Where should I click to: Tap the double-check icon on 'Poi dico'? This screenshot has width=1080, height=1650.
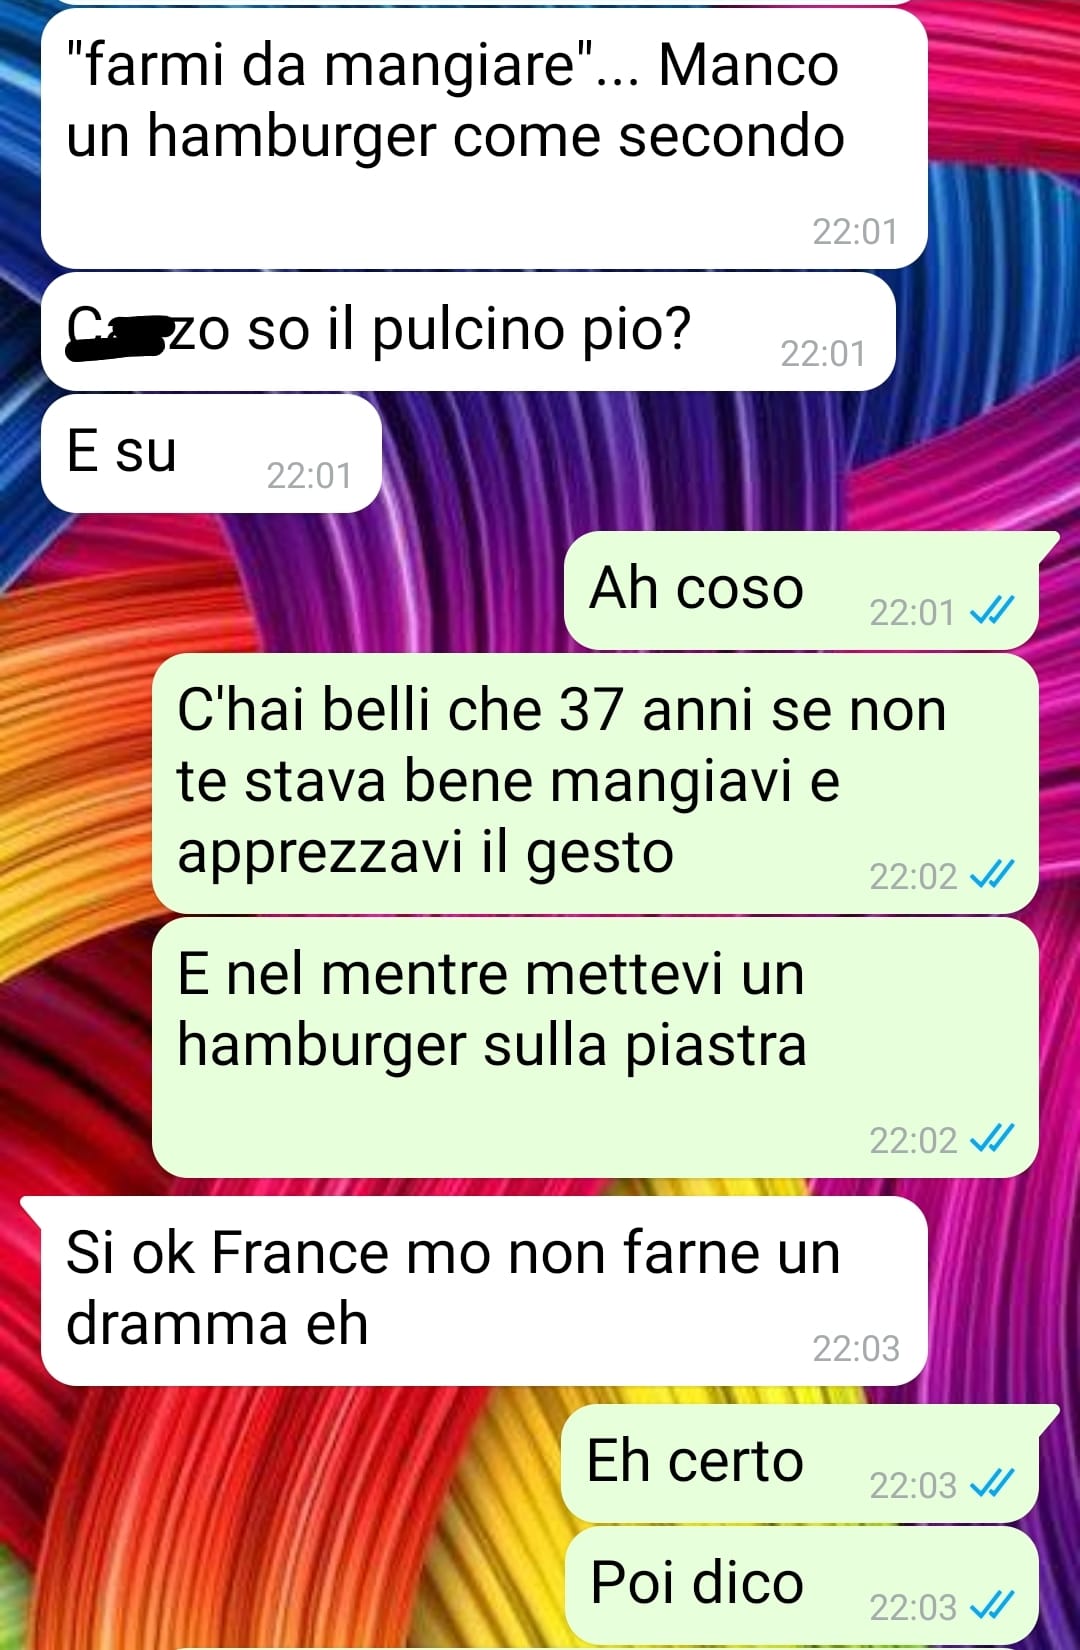[x=993, y=1605]
